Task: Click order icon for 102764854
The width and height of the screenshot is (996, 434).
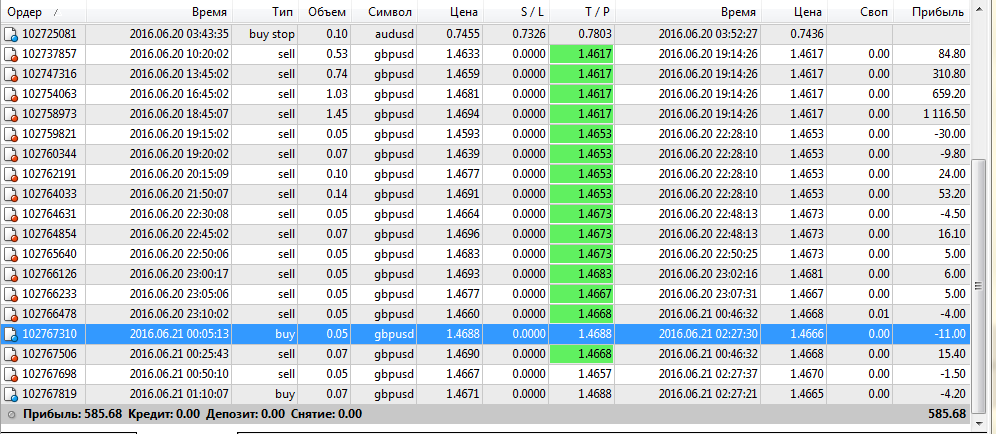Action: [x=11, y=234]
